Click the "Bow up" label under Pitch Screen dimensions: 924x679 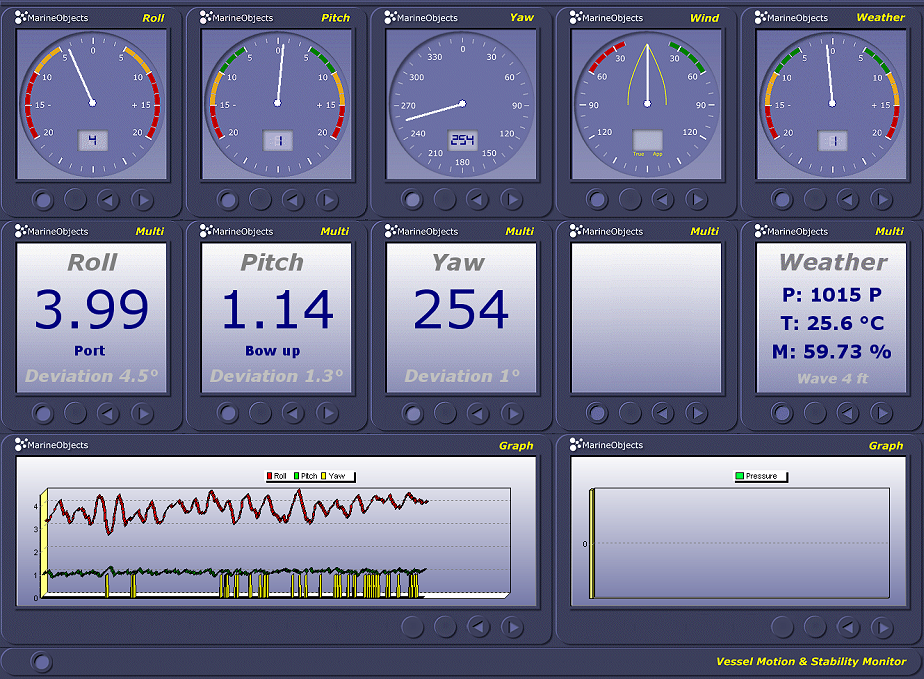273,351
